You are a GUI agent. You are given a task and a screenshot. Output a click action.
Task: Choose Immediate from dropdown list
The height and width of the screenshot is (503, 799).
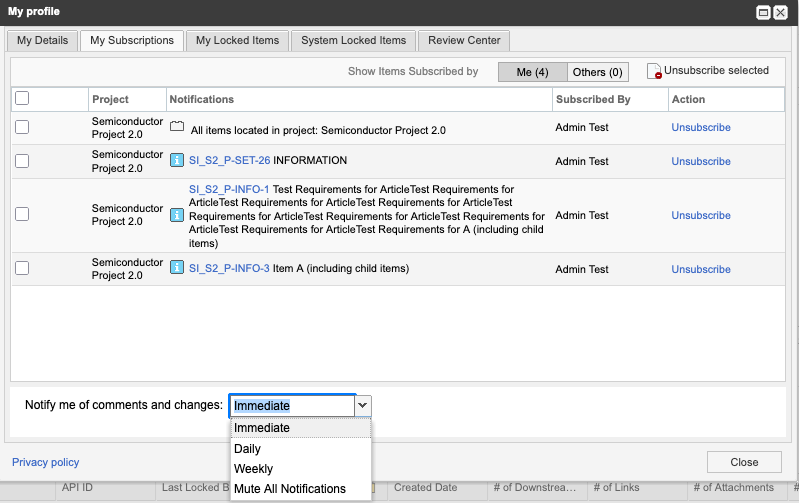301,428
